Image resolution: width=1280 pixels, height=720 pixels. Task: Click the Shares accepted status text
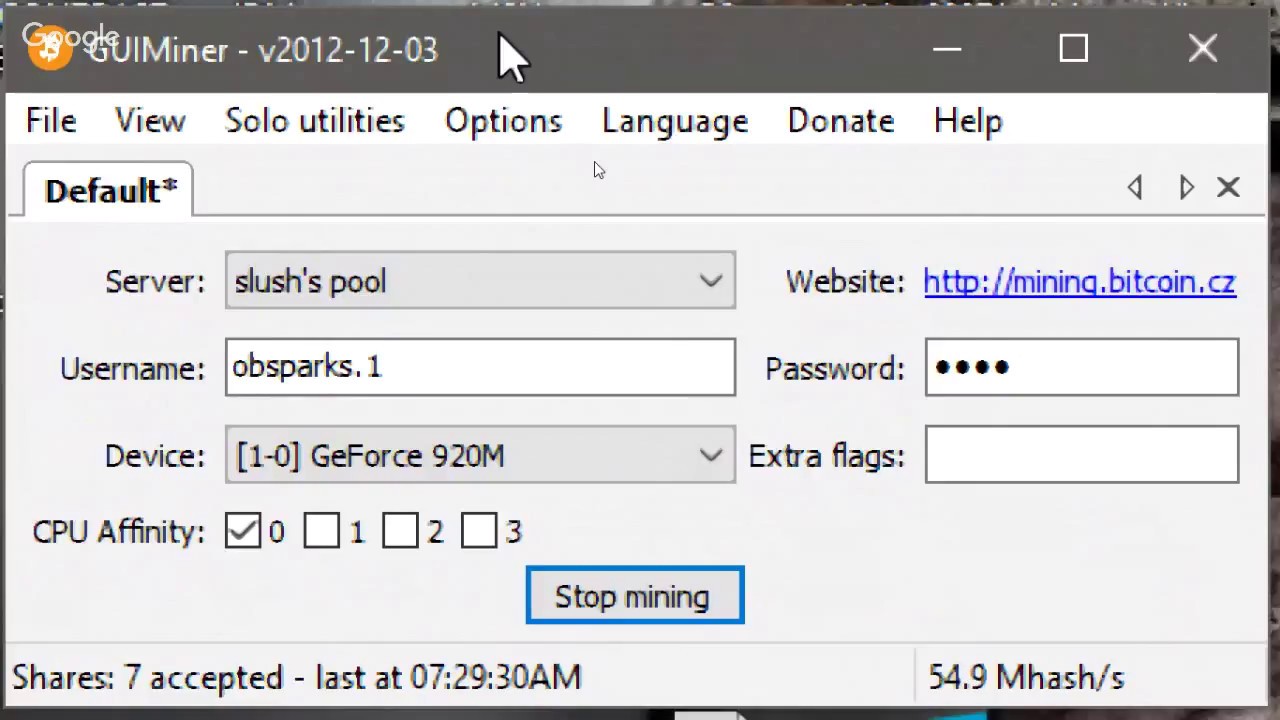click(296, 677)
